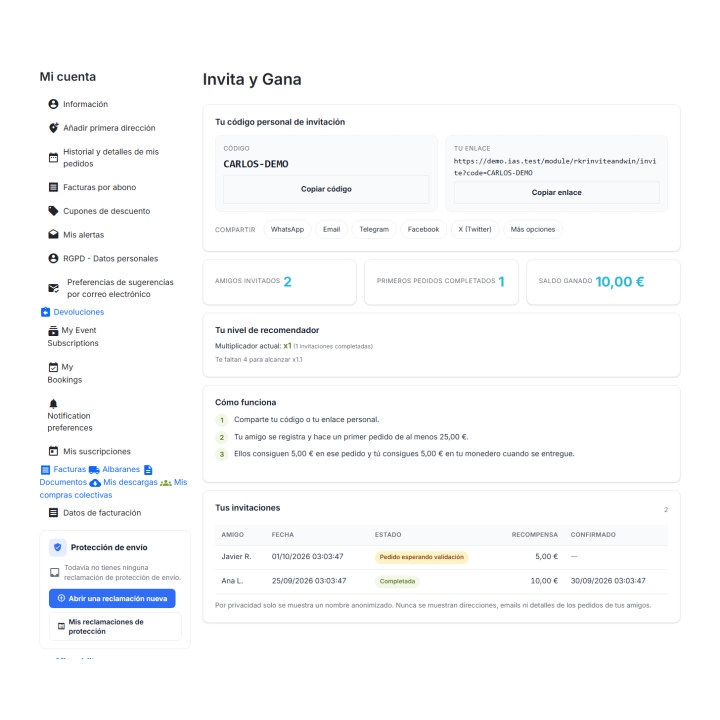Open Mis alertas section
Image resolution: width=720 pixels, height=720 pixels.
(x=84, y=235)
